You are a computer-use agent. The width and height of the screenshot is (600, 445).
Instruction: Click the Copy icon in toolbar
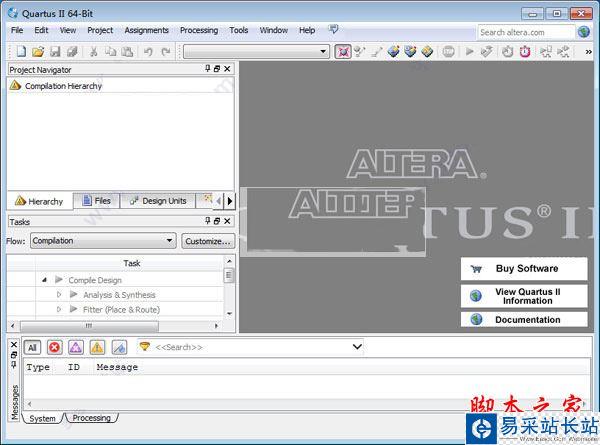[x=110, y=51]
